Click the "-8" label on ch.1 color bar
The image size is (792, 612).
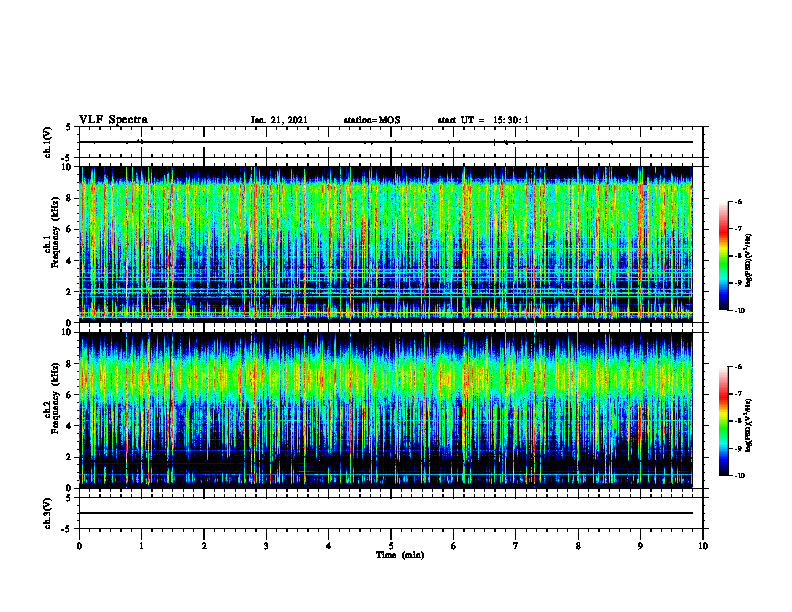738,256
